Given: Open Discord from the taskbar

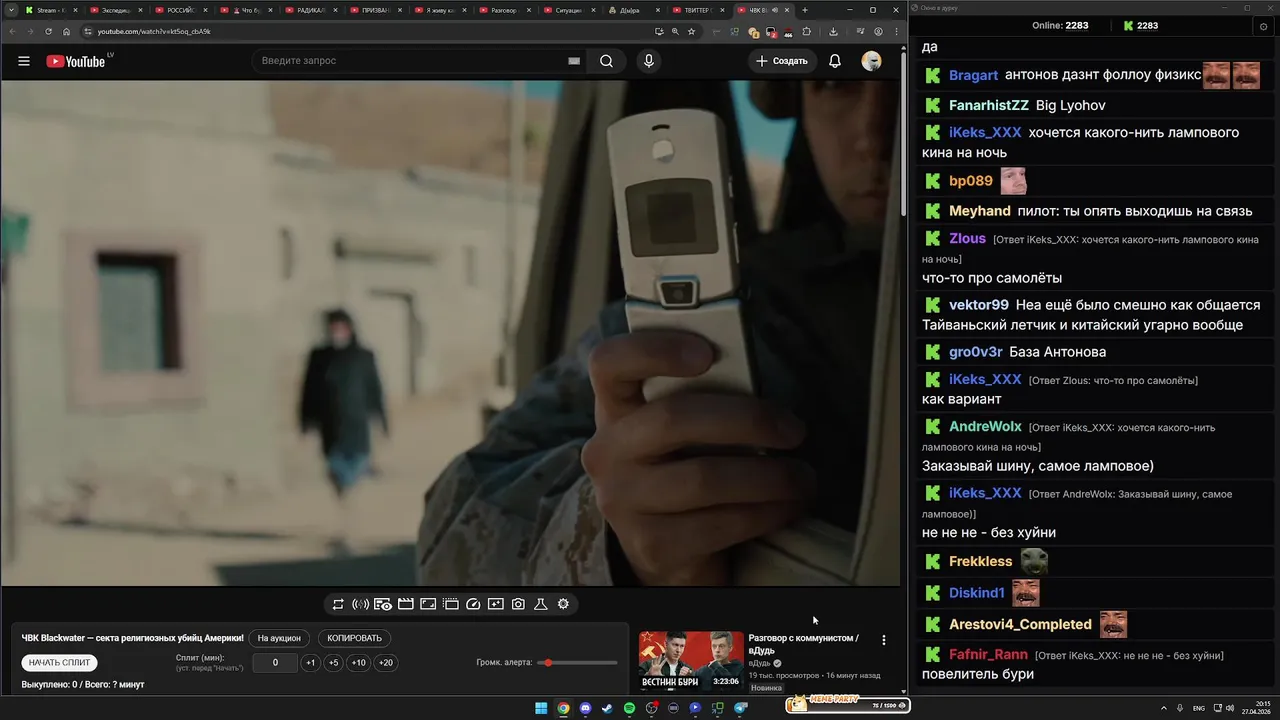Looking at the screenshot, I should pos(585,708).
